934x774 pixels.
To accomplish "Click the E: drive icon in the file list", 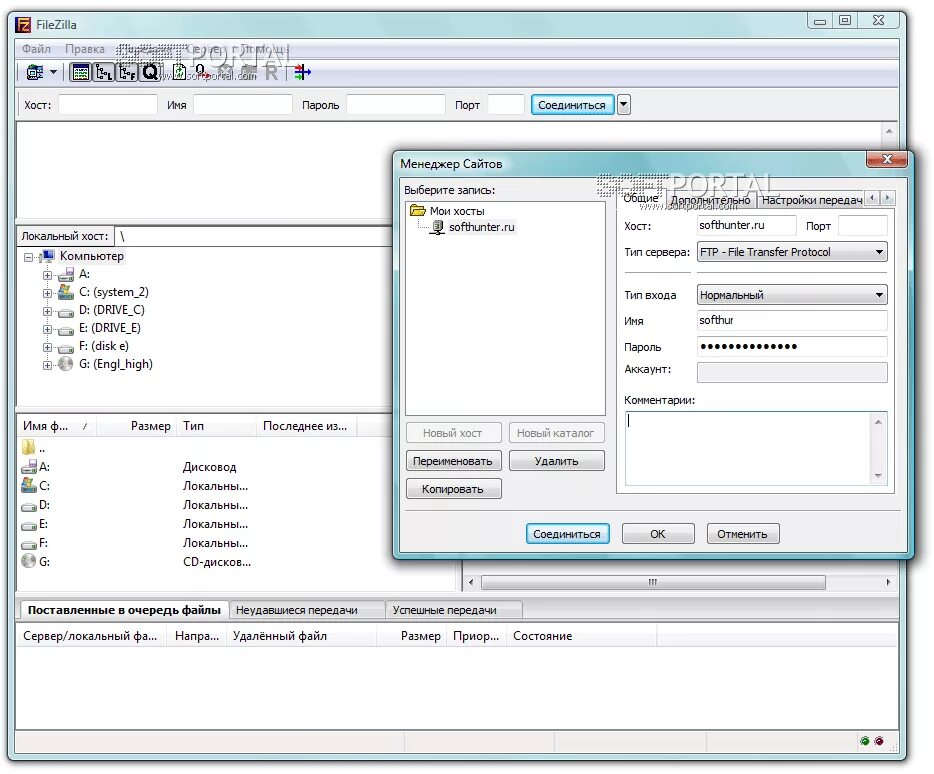I will 29,525.
